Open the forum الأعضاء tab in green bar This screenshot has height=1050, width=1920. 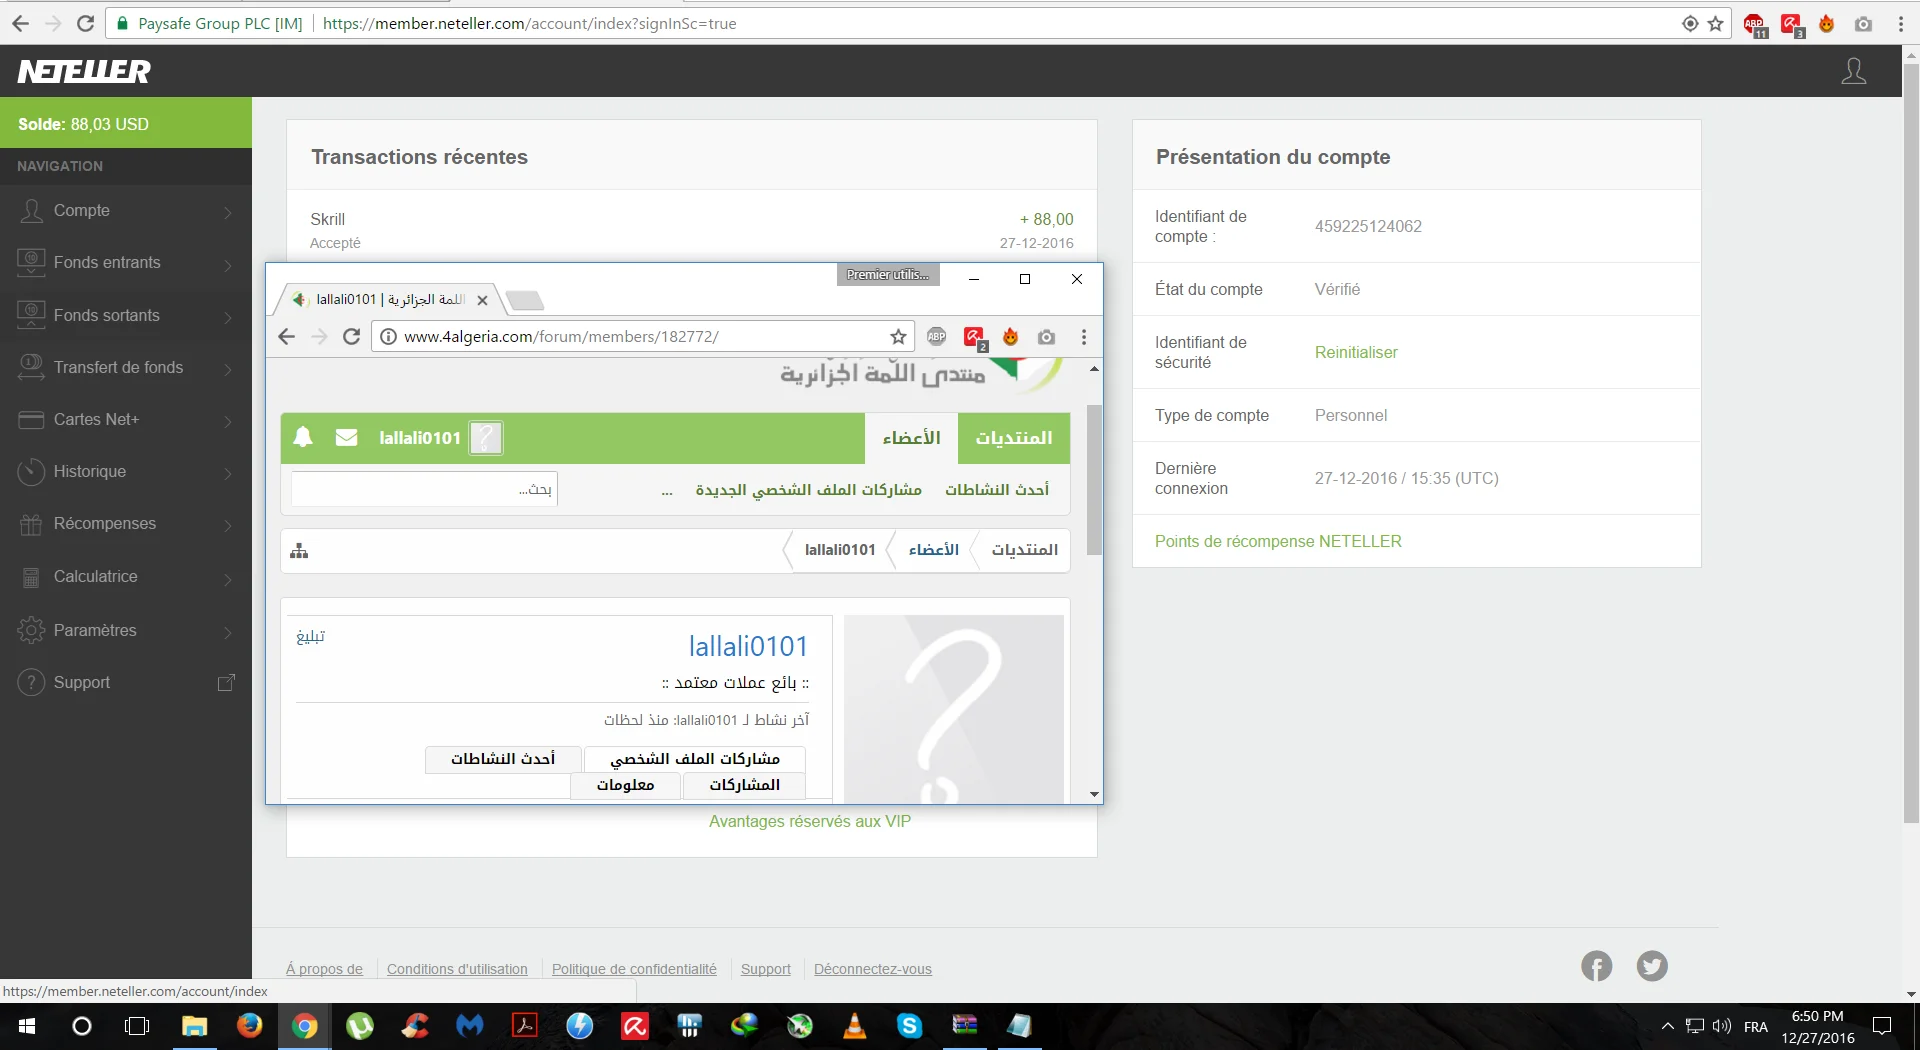click(911, 438)
